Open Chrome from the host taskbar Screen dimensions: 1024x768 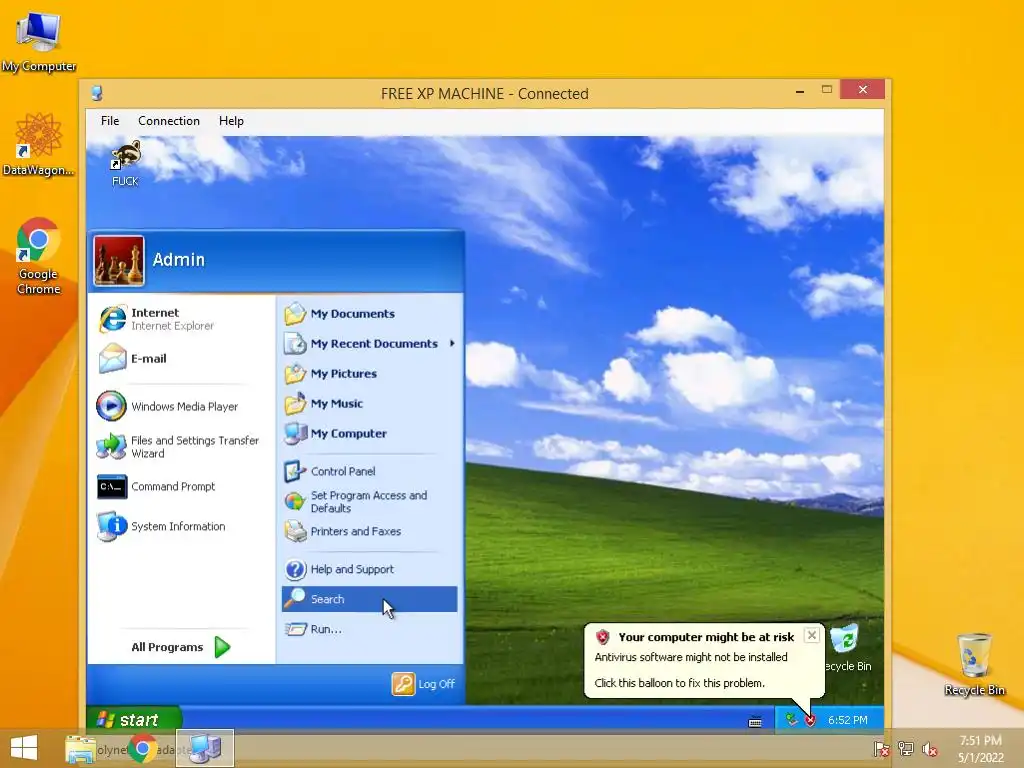(143, 748)
